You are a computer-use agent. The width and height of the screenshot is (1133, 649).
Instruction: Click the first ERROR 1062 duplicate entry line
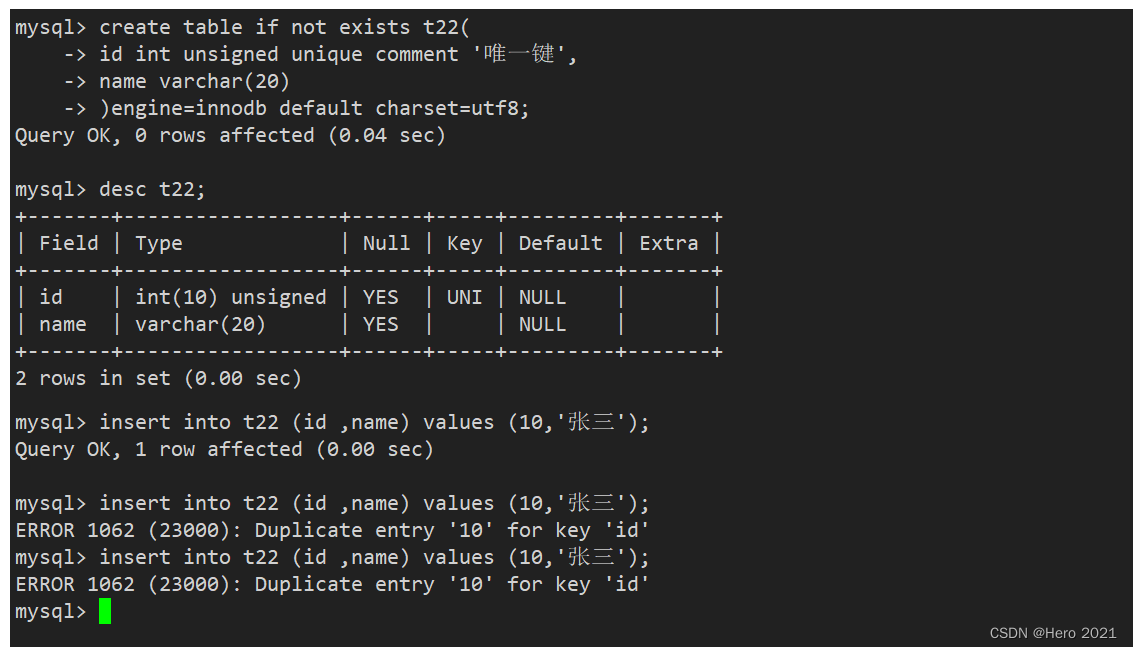[332, 530]
